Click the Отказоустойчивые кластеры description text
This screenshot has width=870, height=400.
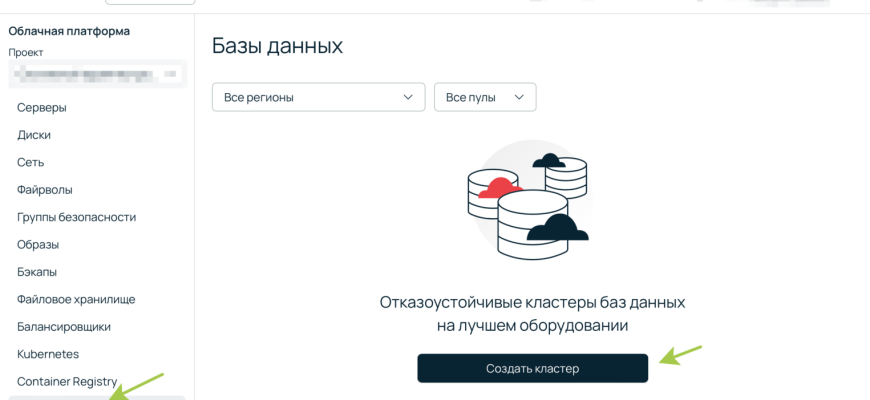tap(532, 313)
